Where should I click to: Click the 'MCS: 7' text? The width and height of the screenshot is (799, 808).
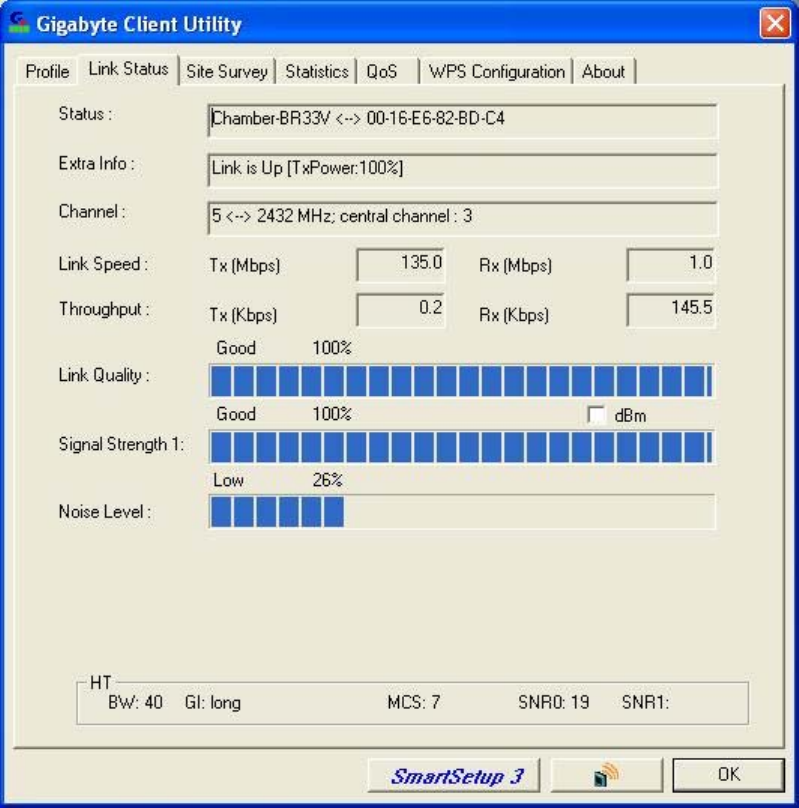414,702
